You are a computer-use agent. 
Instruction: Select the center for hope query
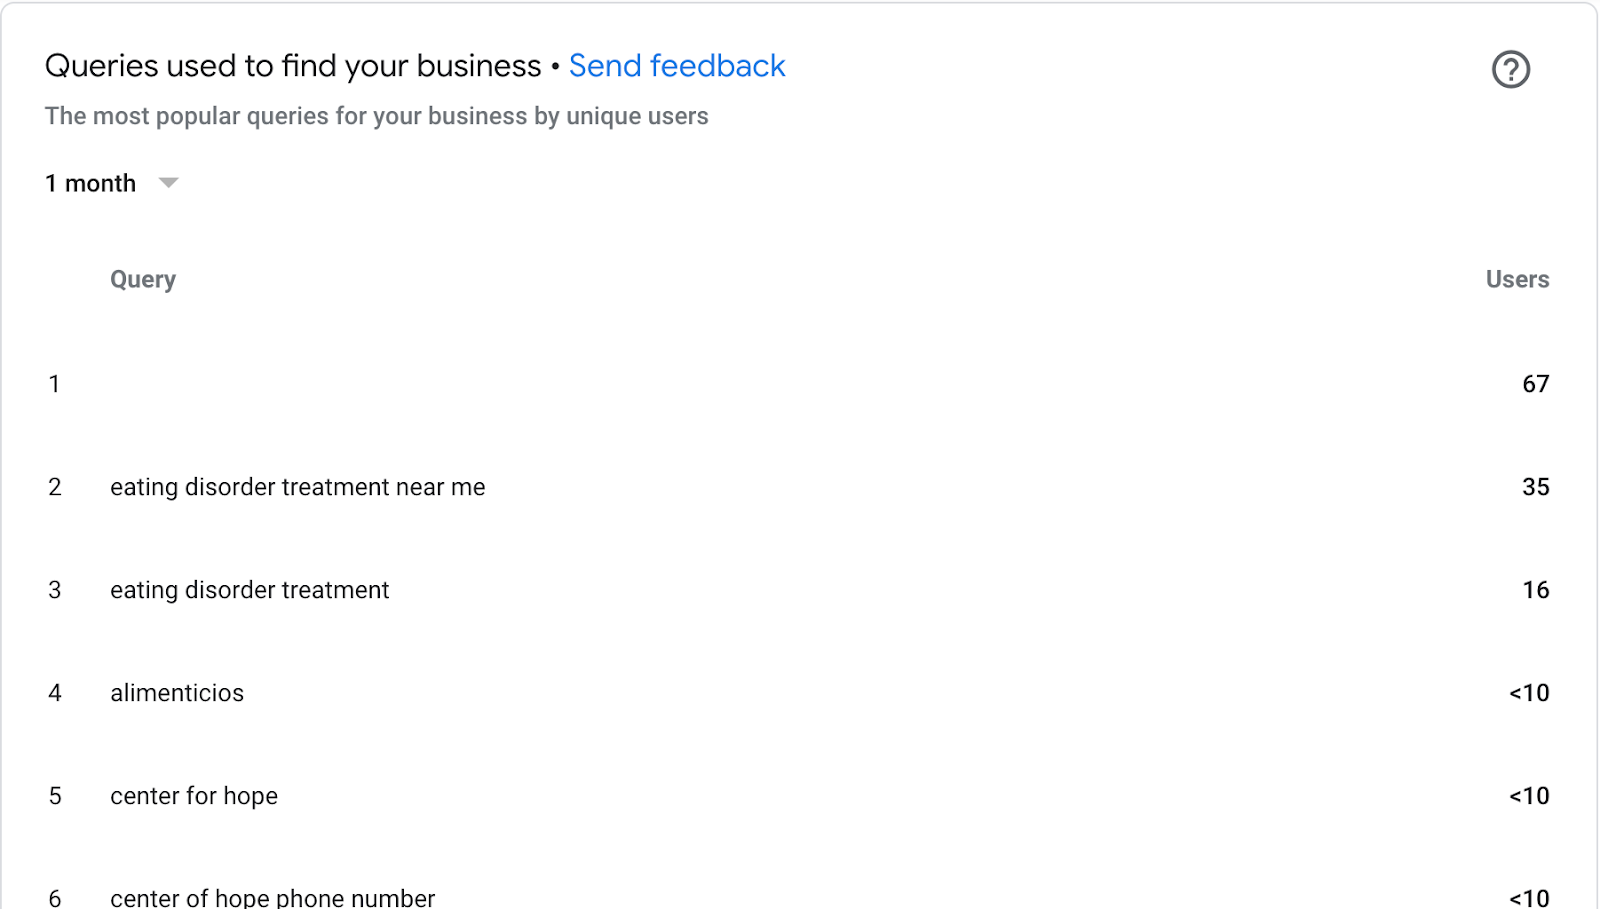tap(194, 796)
